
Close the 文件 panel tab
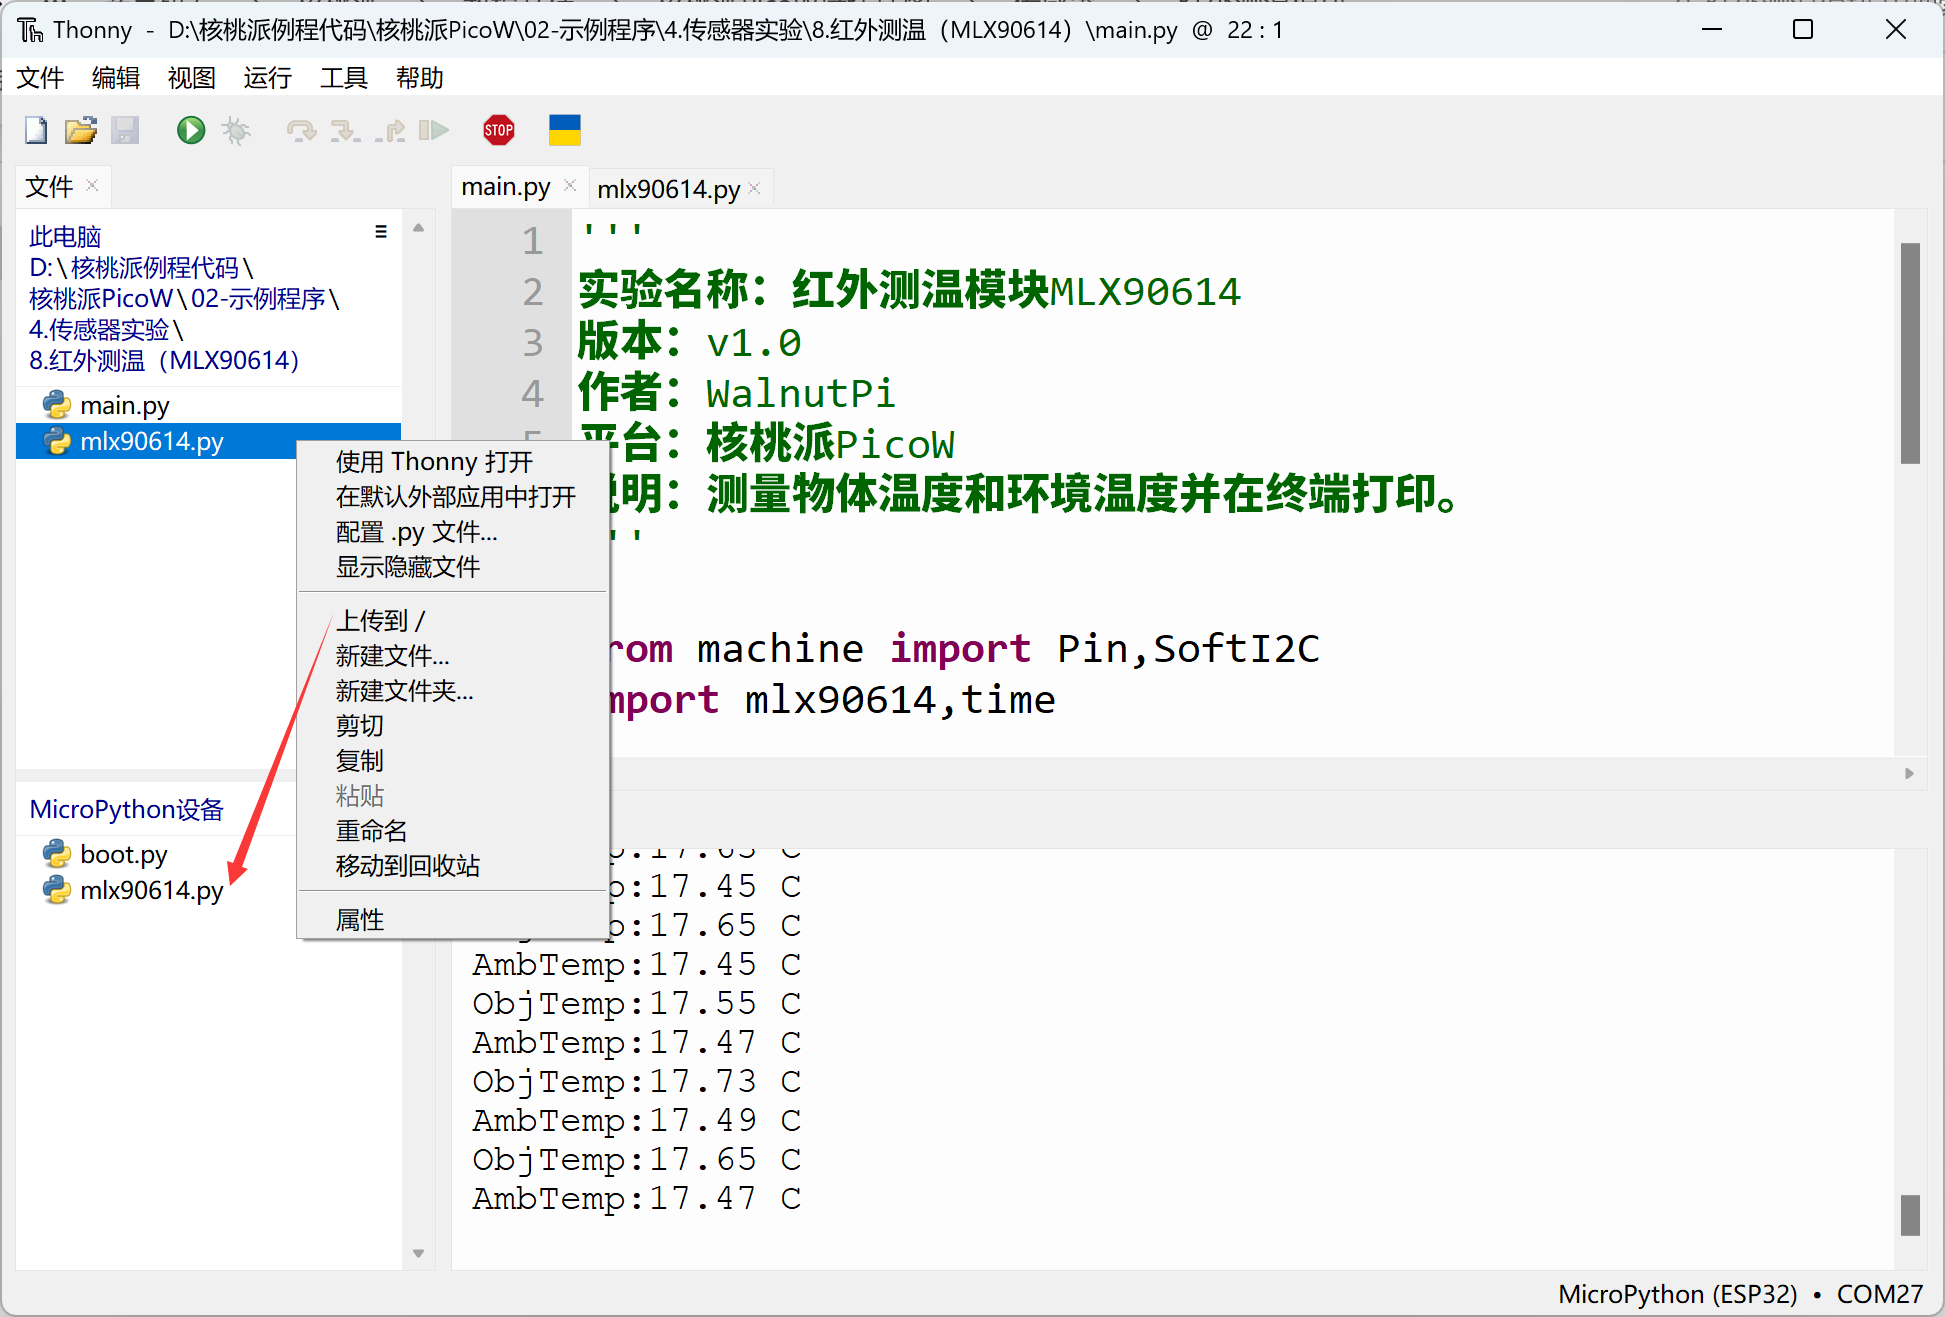92,185
